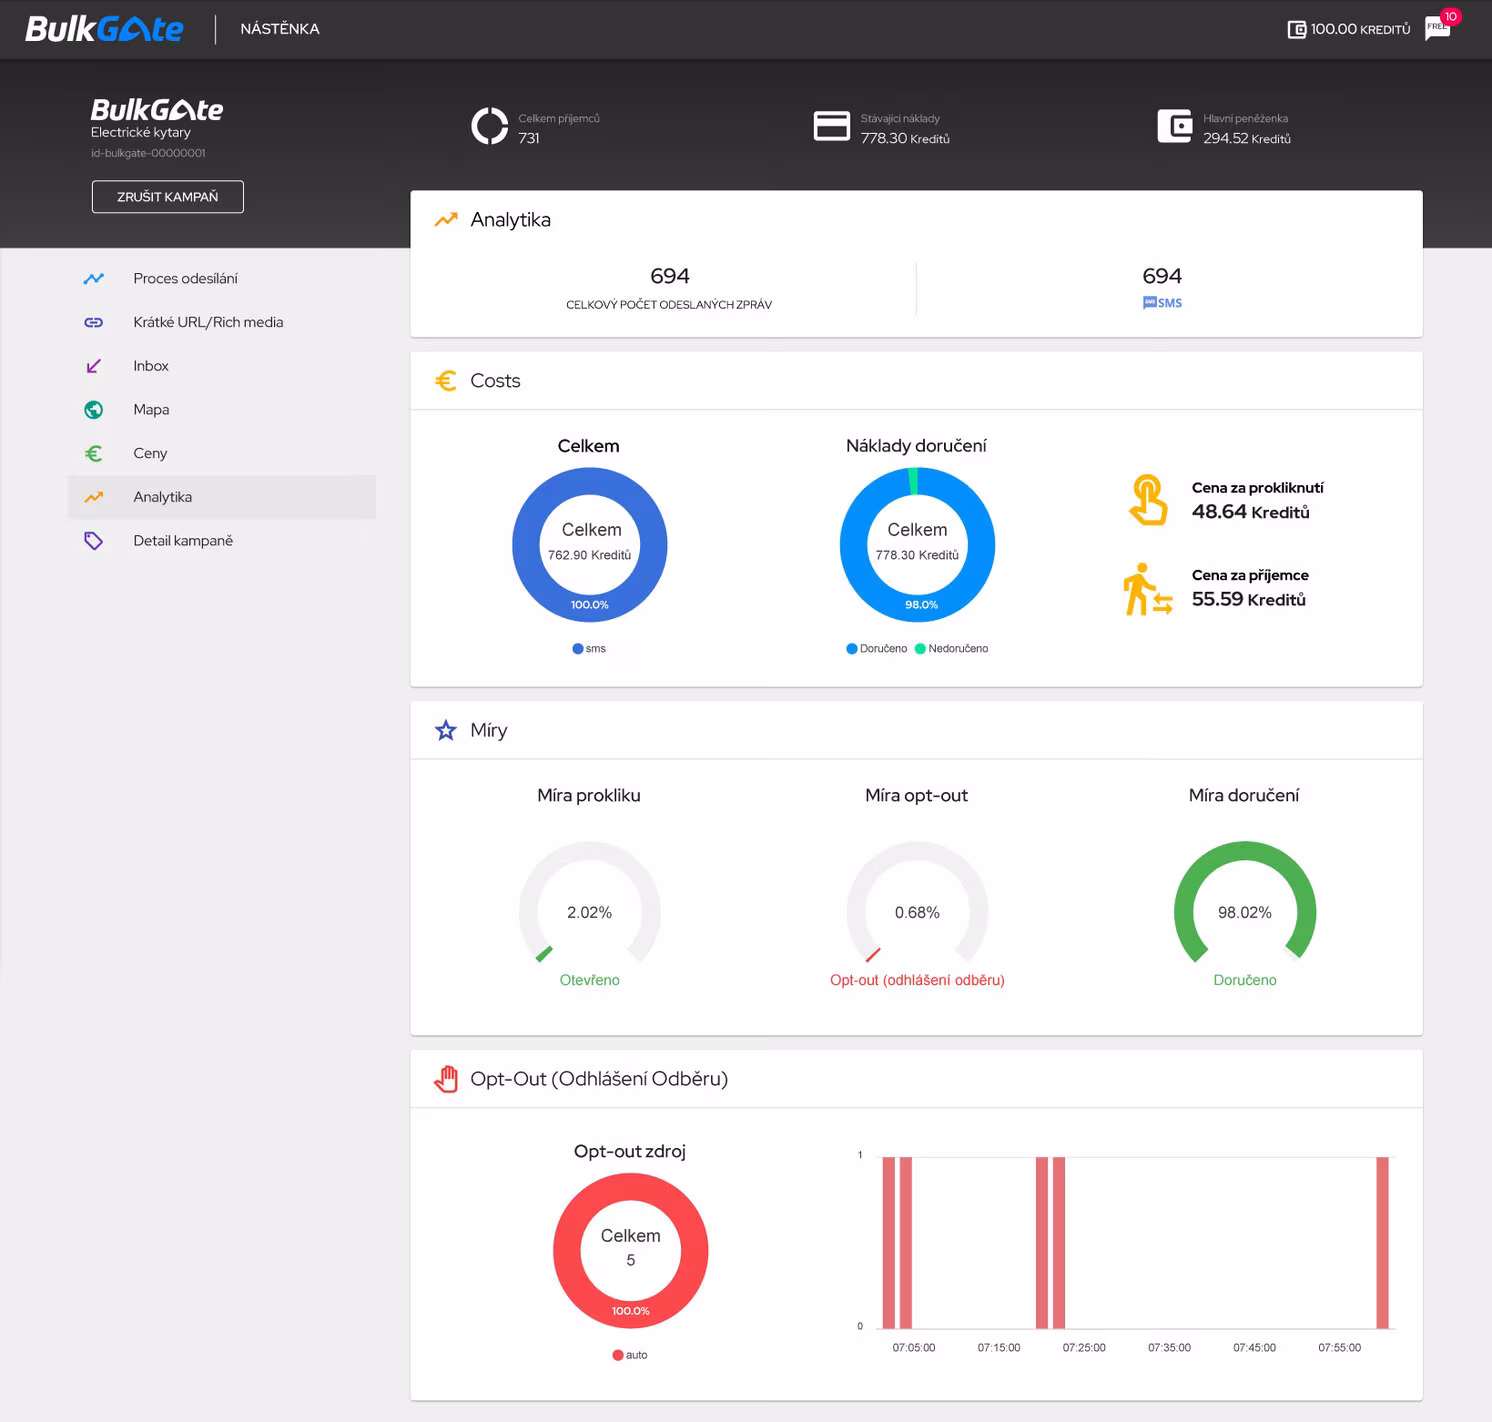
Task: Click the Míry star icon
Action: point(446,730)
